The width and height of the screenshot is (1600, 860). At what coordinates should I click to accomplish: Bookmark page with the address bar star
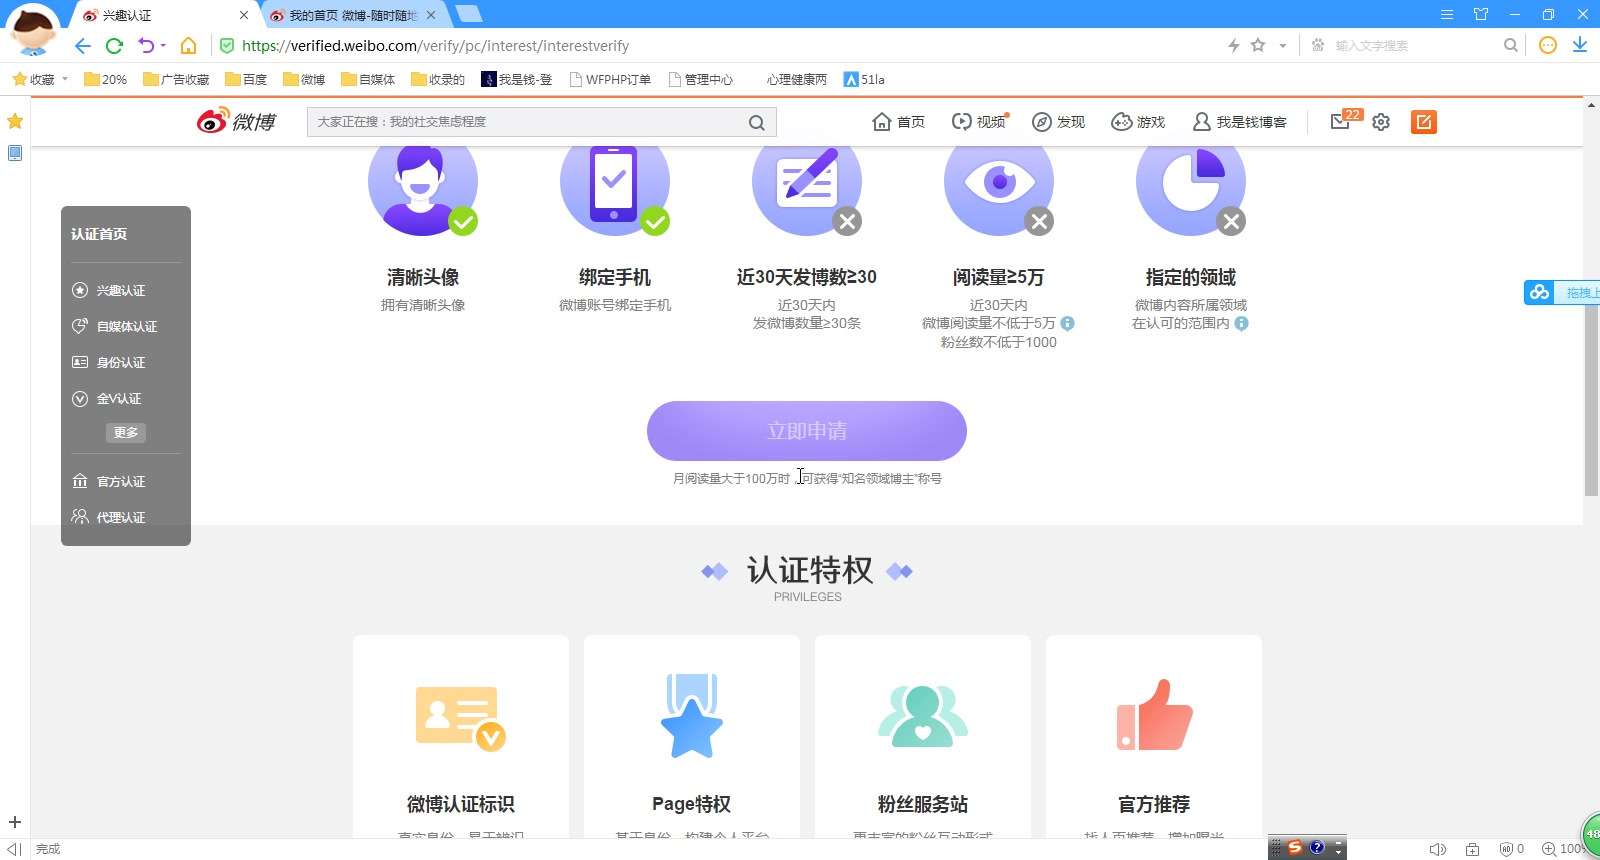pos(1258,45)
